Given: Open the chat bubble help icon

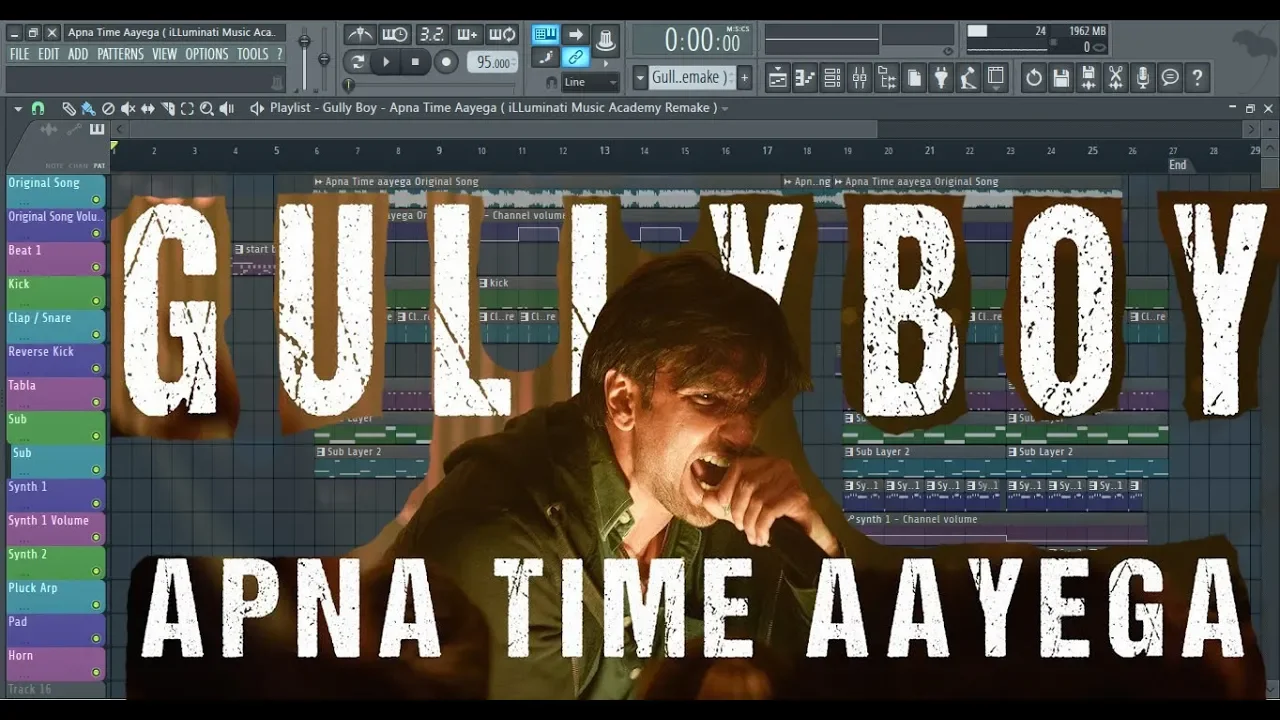Looking at the screenshot, I should pos(1169,78).
